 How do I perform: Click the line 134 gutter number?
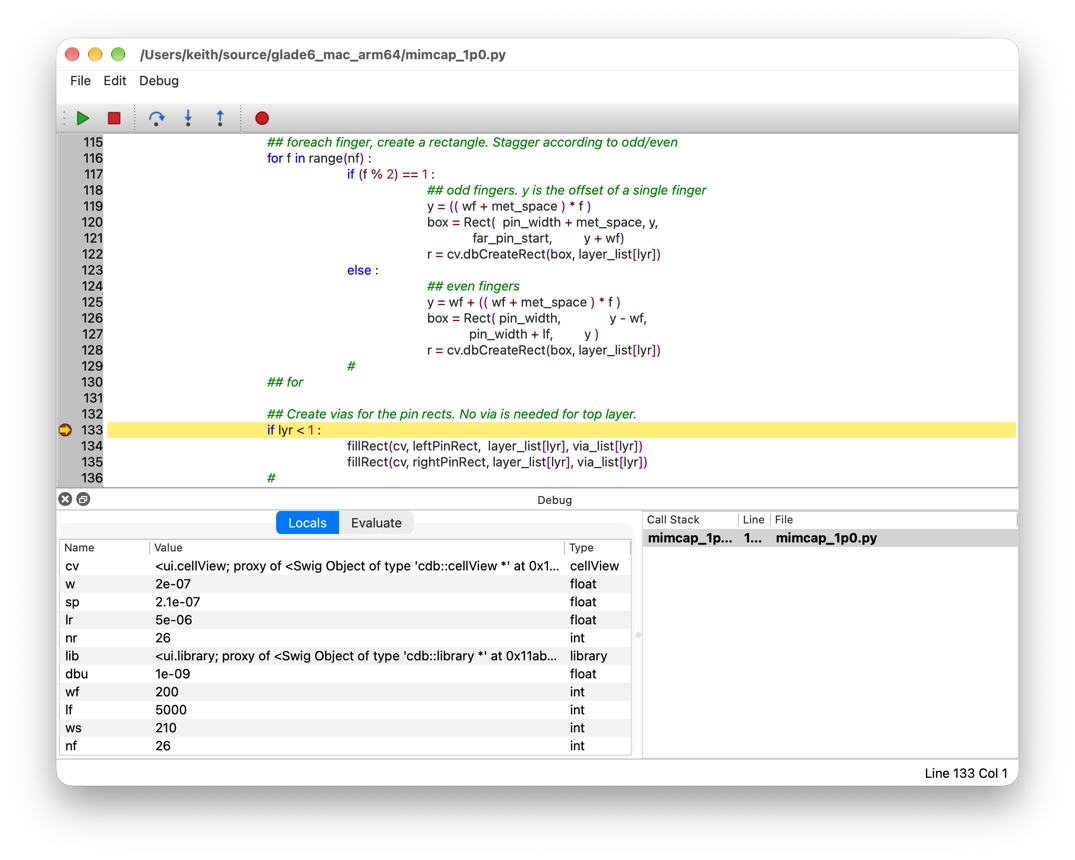[93, 446]
